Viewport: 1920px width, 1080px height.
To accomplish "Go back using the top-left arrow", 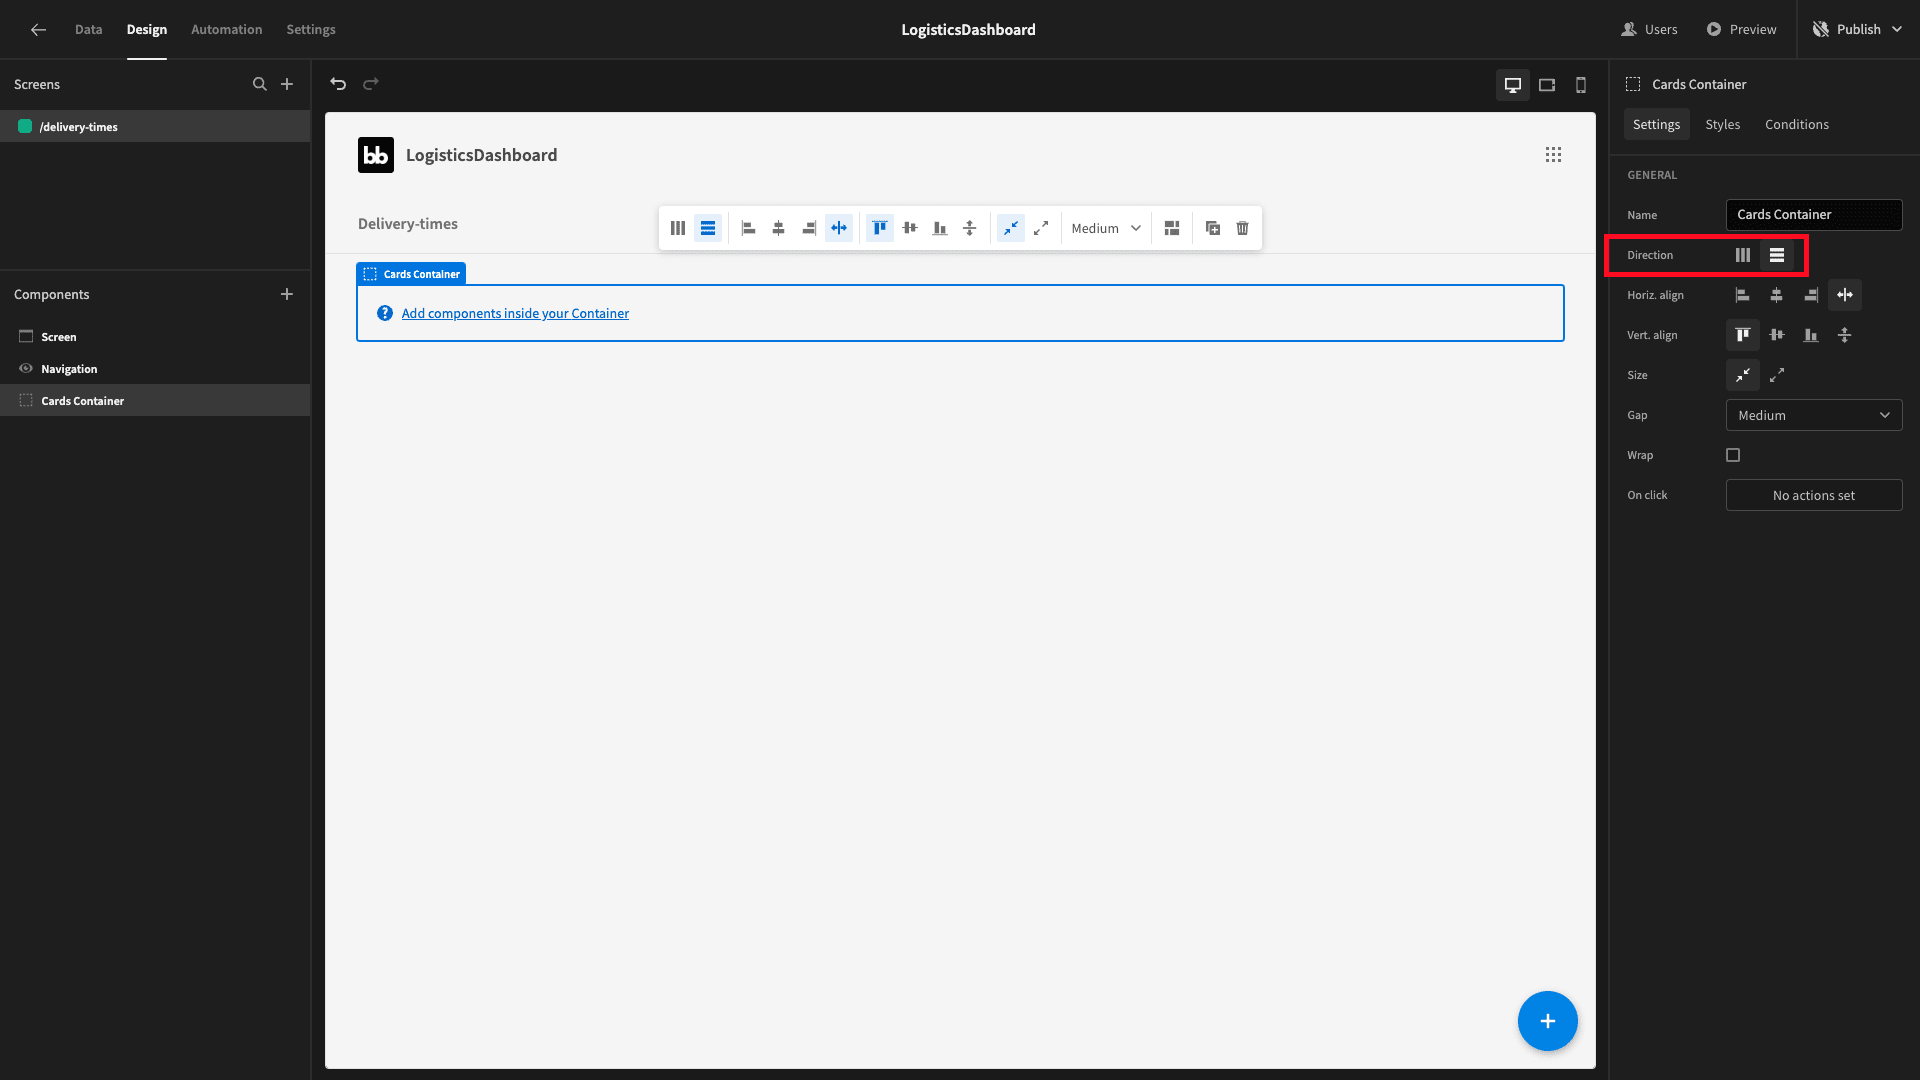I will (38, 30).
